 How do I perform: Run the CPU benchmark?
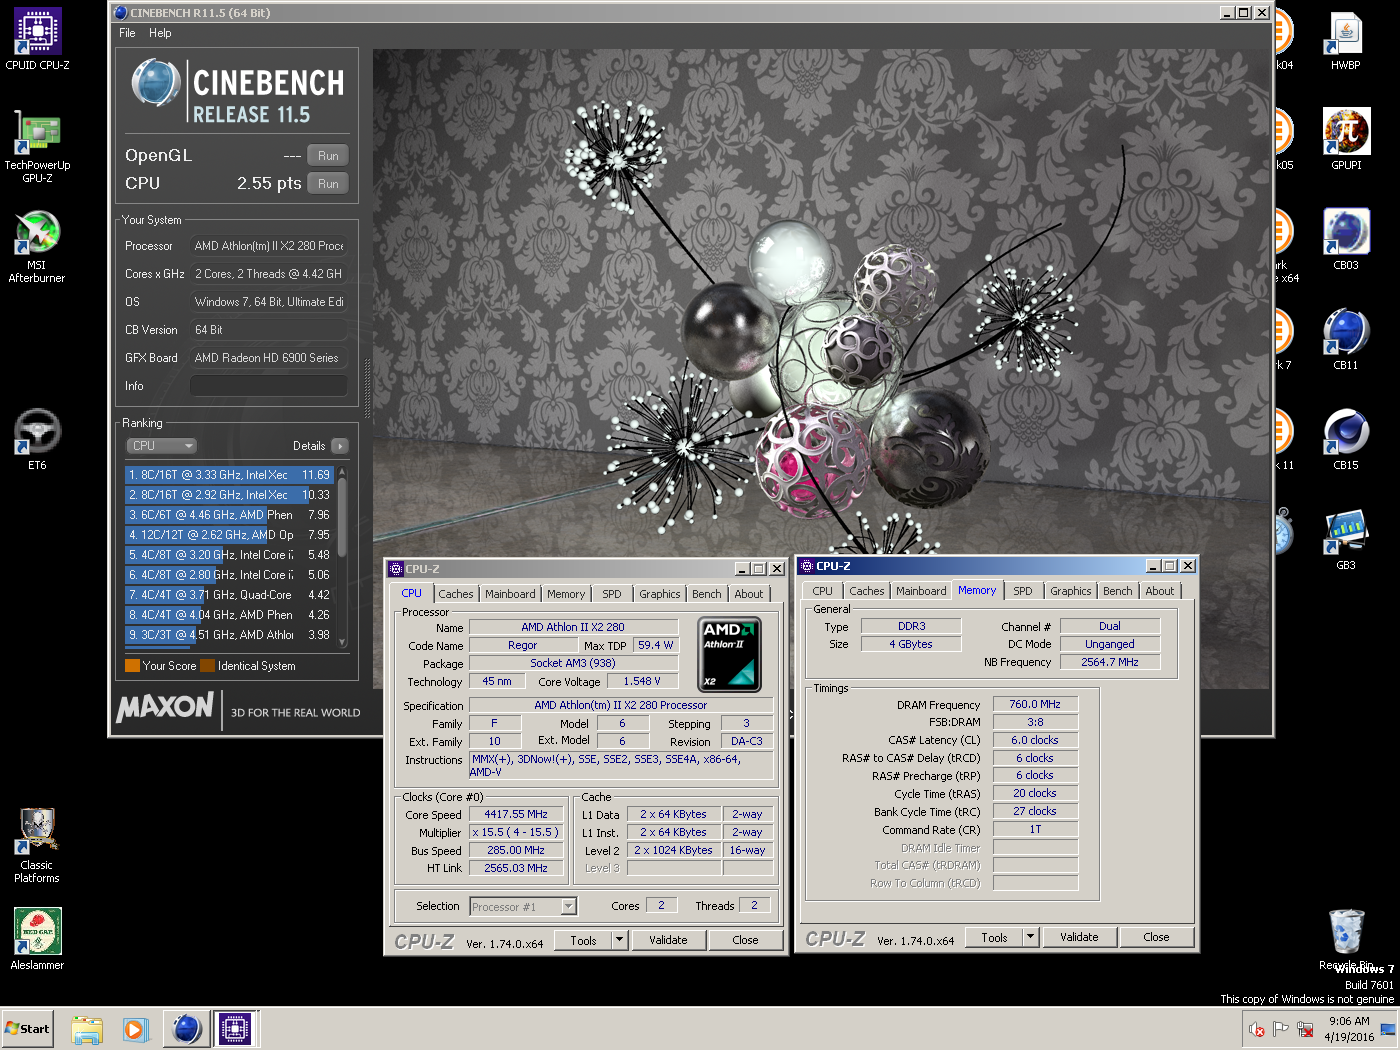coord(328,184)
